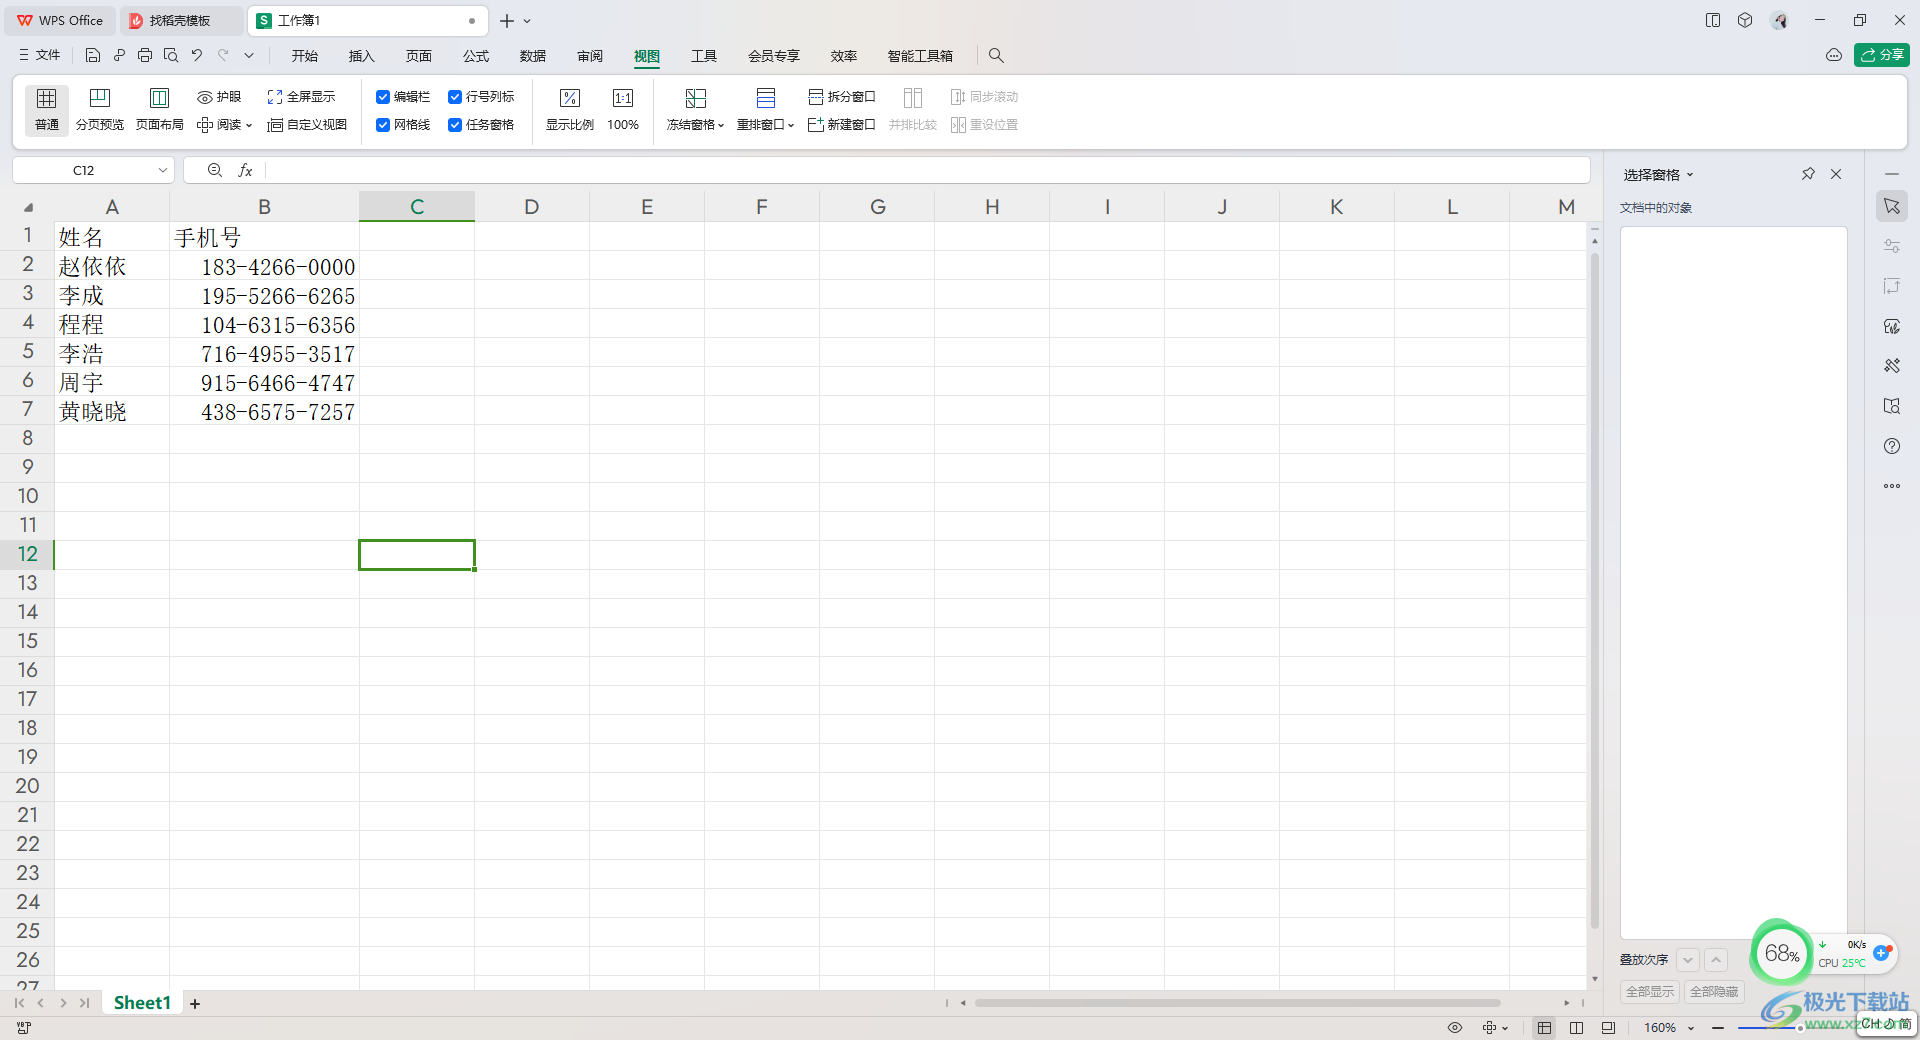
Task: Click the formula bar zoom magnifier icon
Action: (x=214, y=171)
